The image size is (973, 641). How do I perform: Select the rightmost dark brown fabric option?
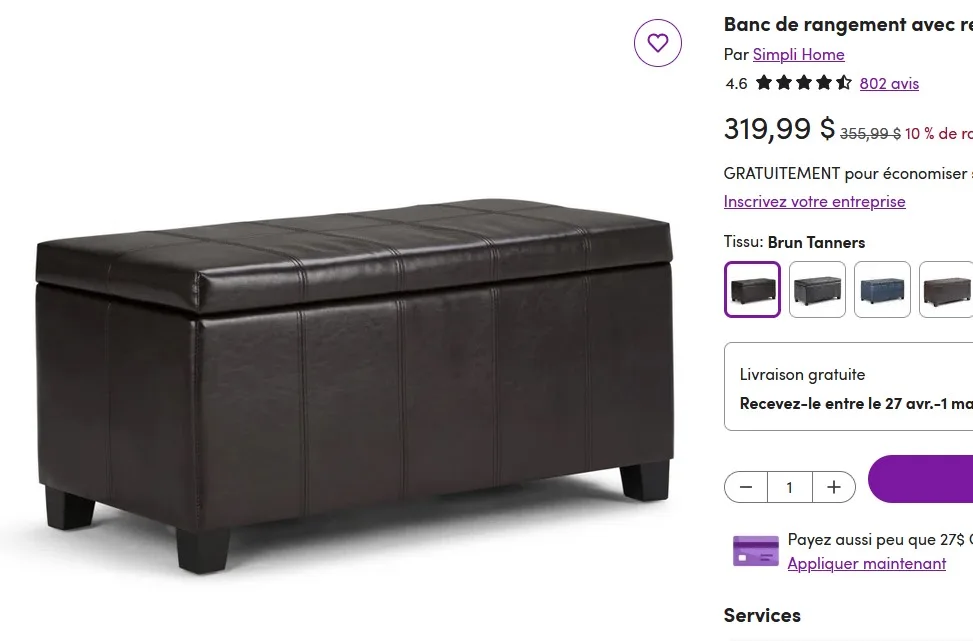pyautogui.click(x=946, y=289)
